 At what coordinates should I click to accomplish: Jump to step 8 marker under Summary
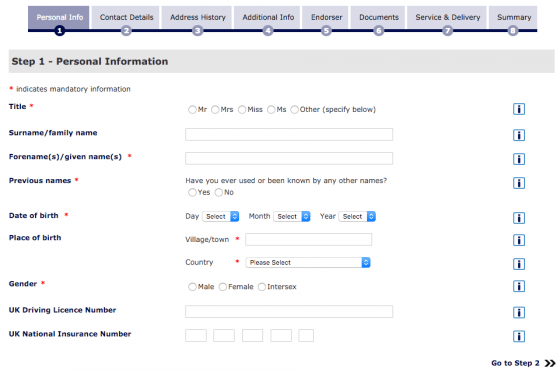pos(512,31)
